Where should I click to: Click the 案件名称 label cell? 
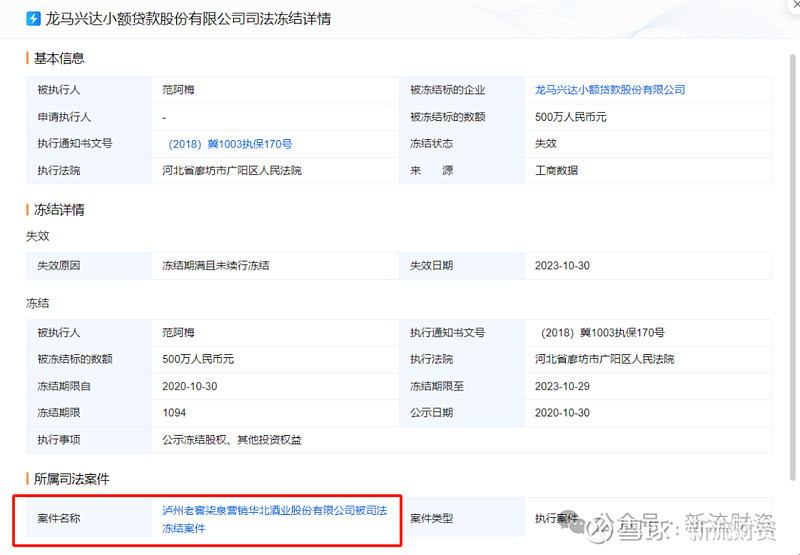89,518
